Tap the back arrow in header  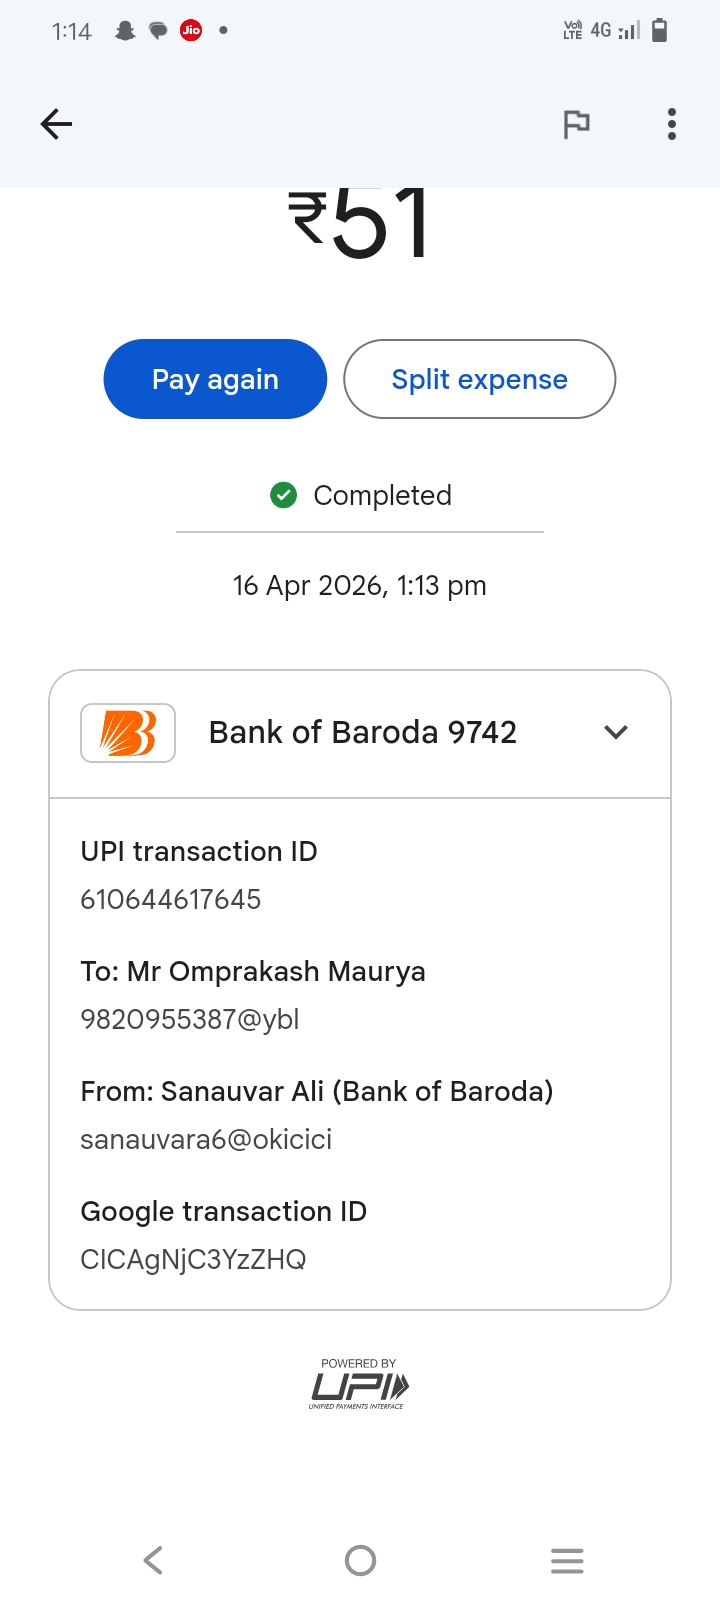(x=57, y=124)
